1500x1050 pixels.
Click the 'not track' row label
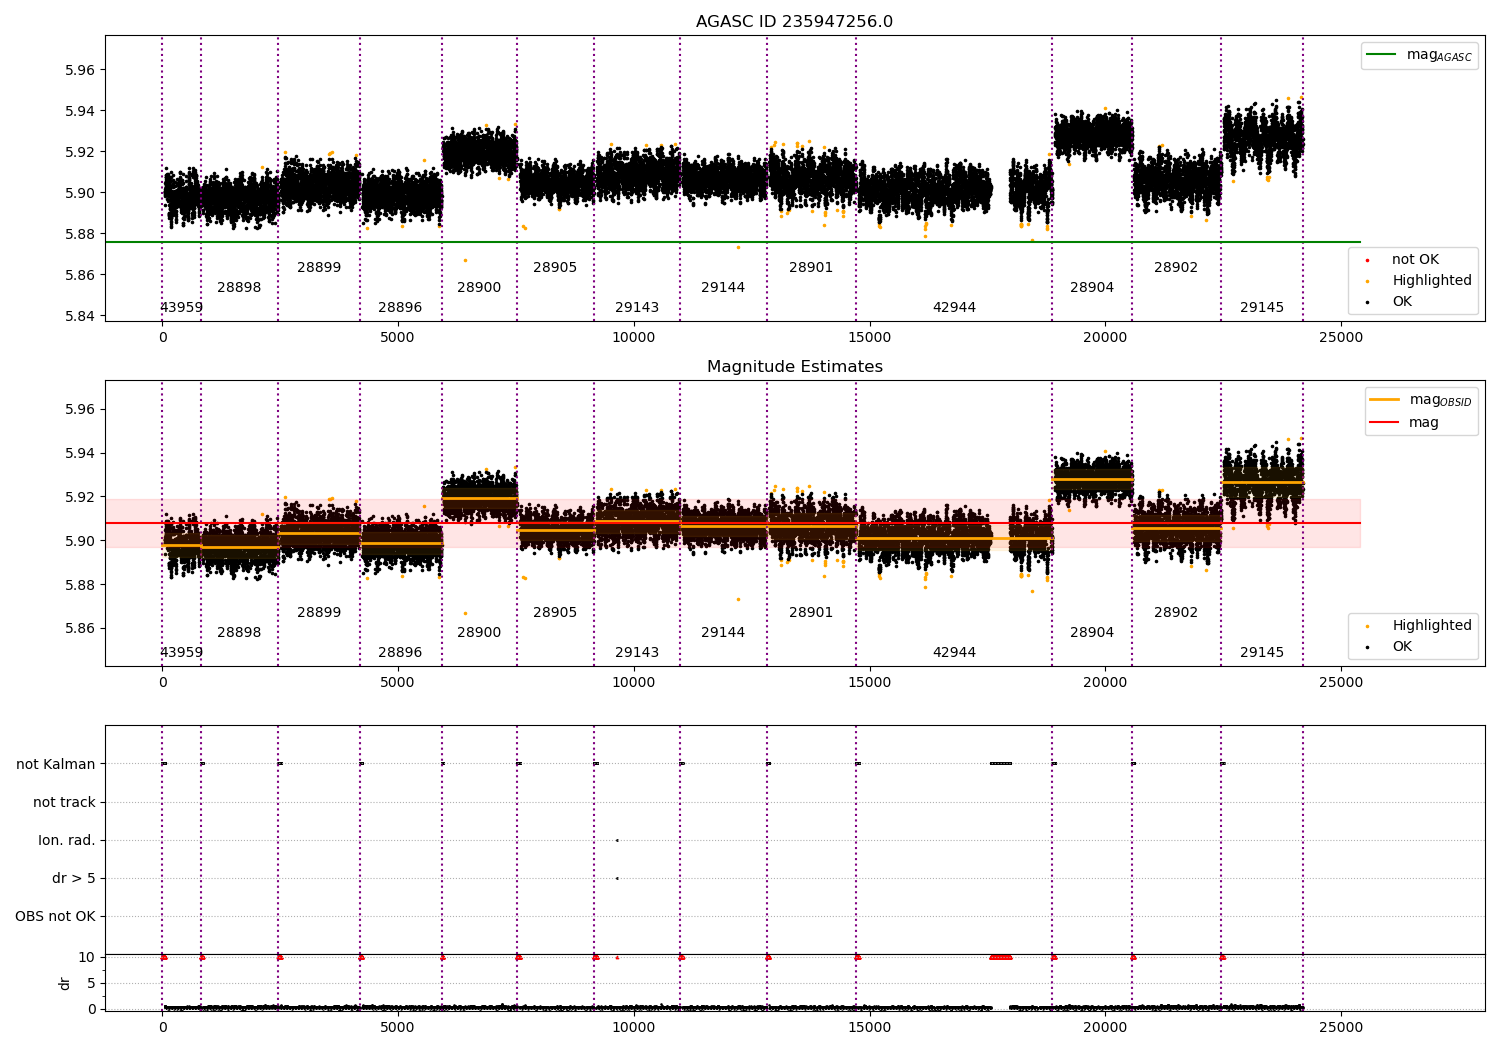click(x=64, y=802)
